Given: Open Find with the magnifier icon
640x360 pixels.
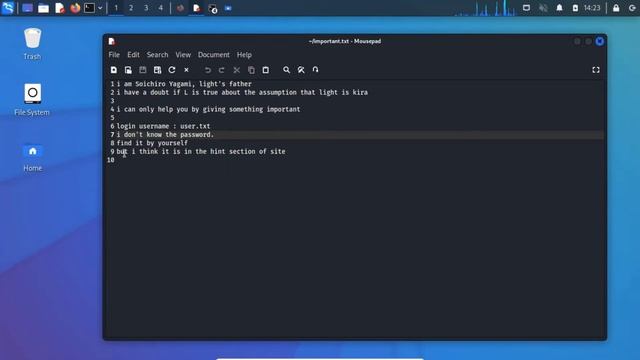Looking at the screenshot, I should coord(287,70).
